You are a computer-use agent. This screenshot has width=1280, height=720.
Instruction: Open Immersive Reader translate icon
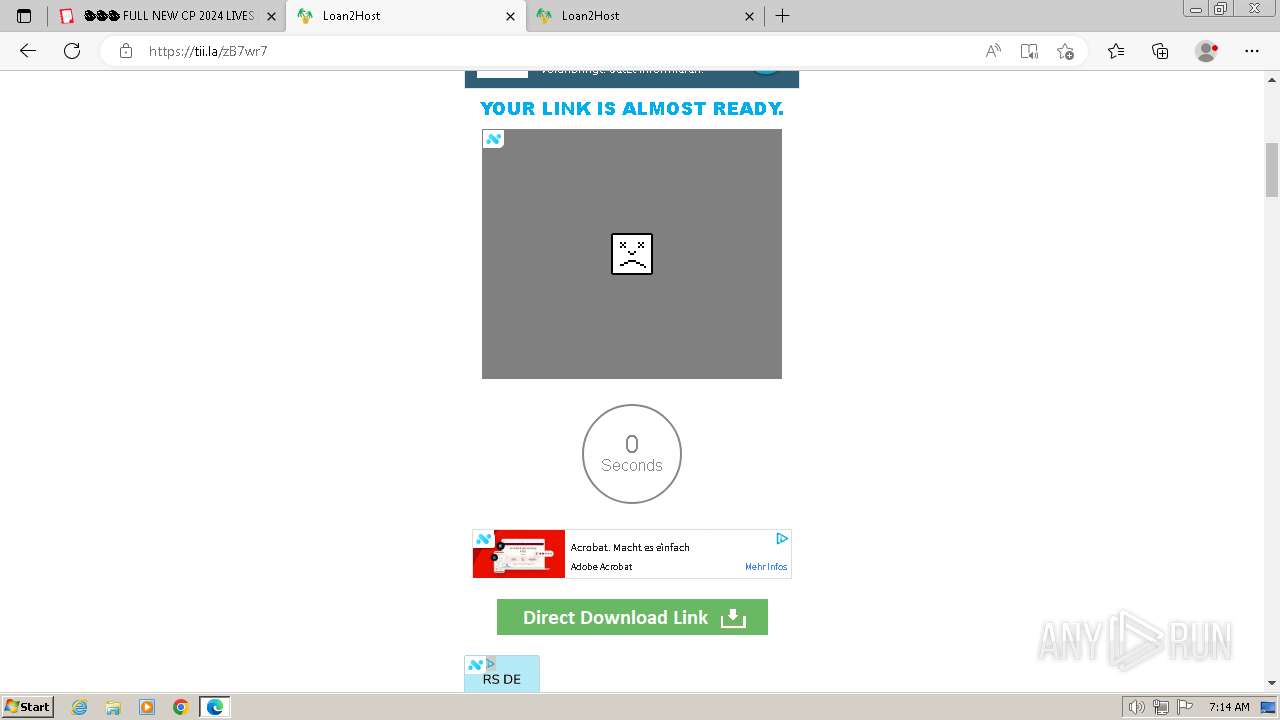[x=1029, y=51]
